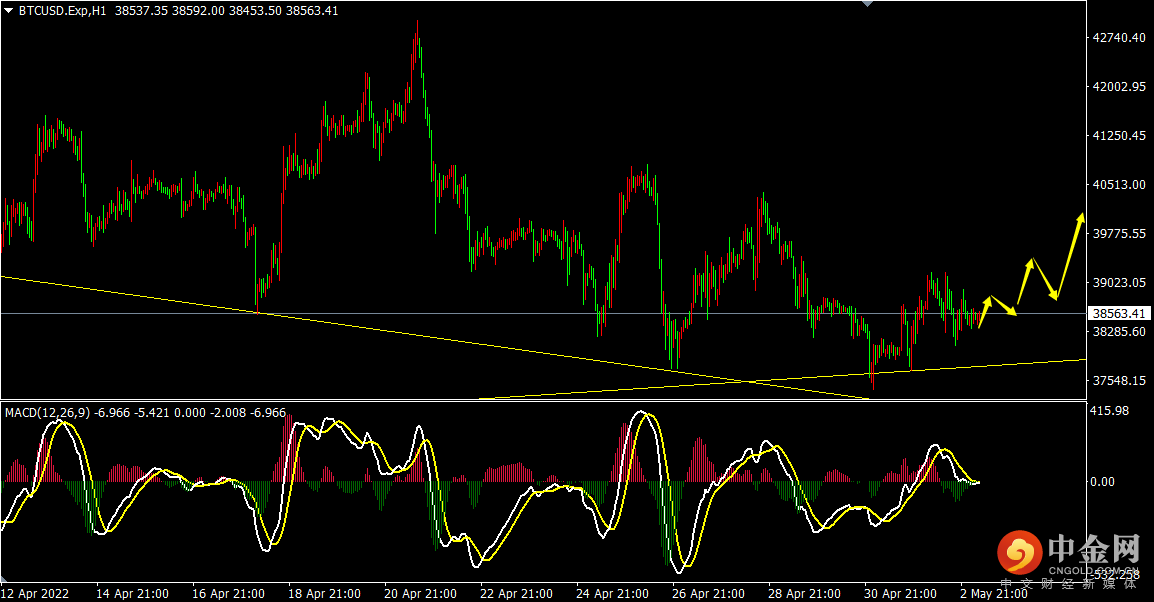Viewport: 1154px width, 602px height.
Task: Click the 12 Apr 2022 date label
Action: click(35, 593)
